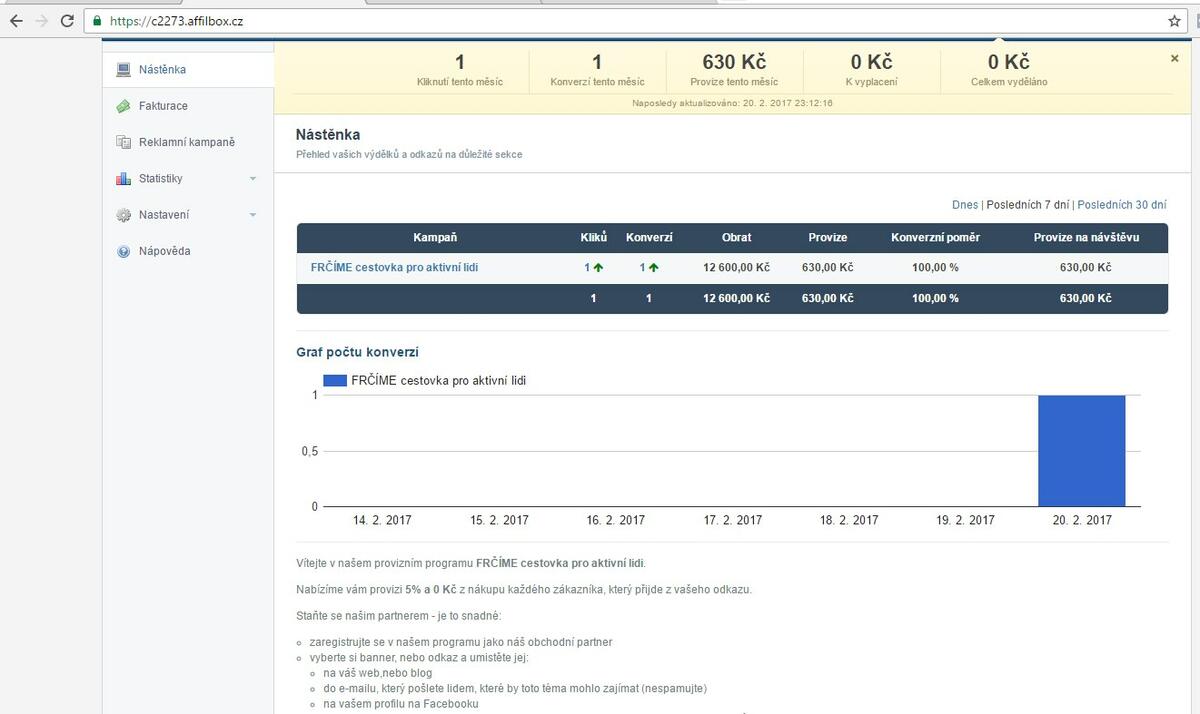
Task: Click the Nastavení gear icon
Action: click(x=124, y=215)
